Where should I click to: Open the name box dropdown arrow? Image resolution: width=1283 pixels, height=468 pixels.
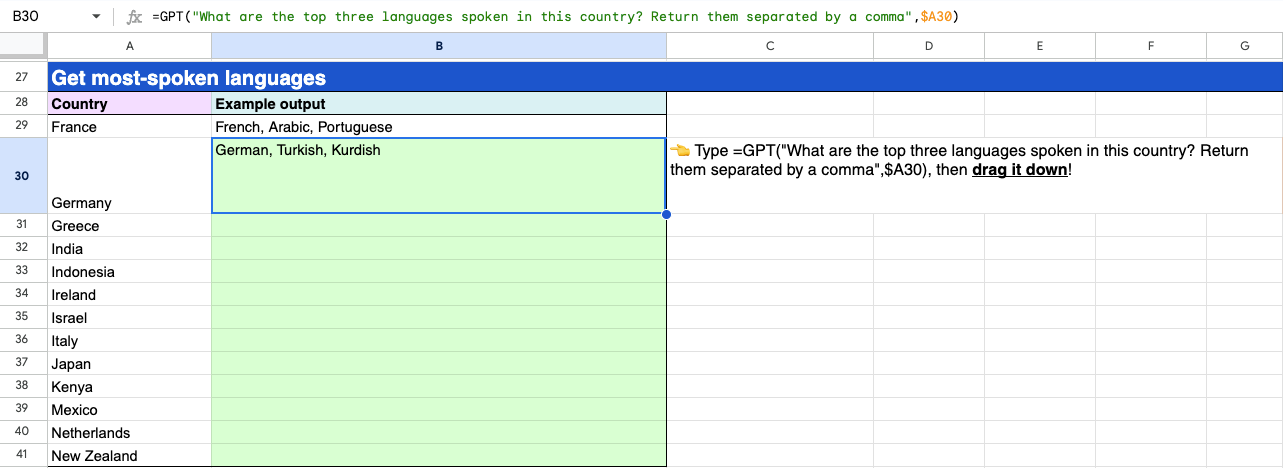pyautogui.click(x=96, y=17)
